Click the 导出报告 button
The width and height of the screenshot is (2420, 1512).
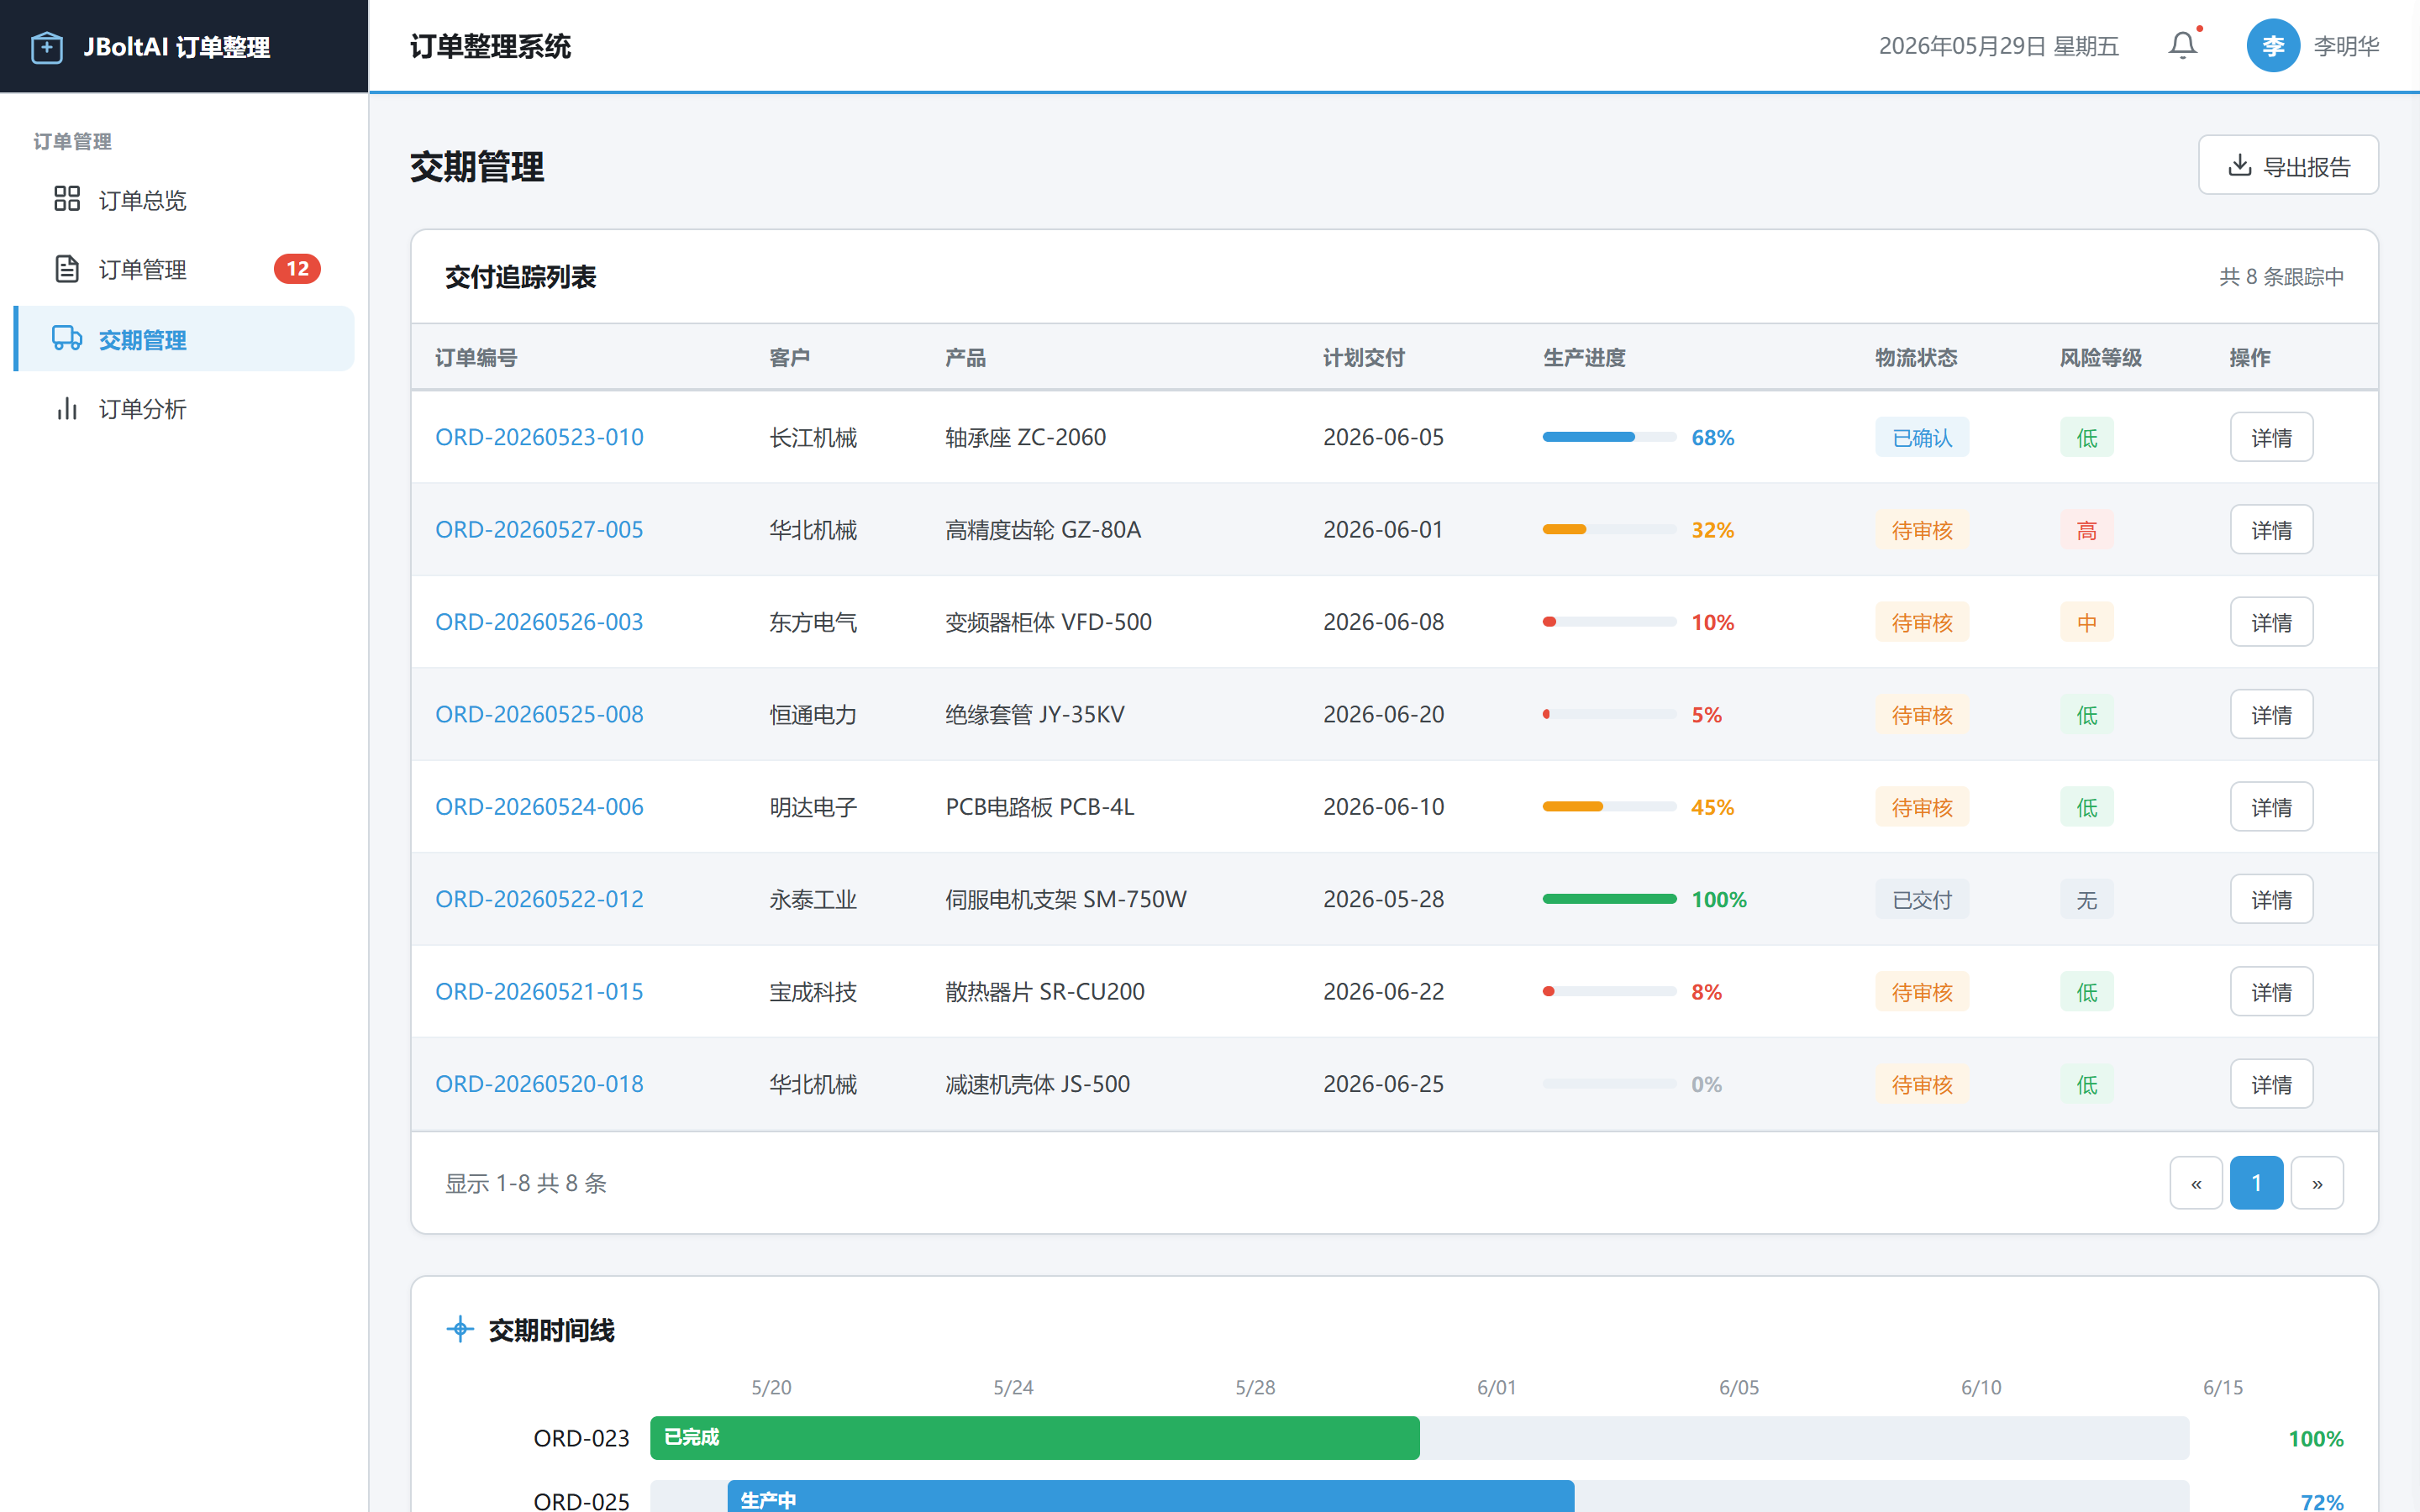[2288, 165]
